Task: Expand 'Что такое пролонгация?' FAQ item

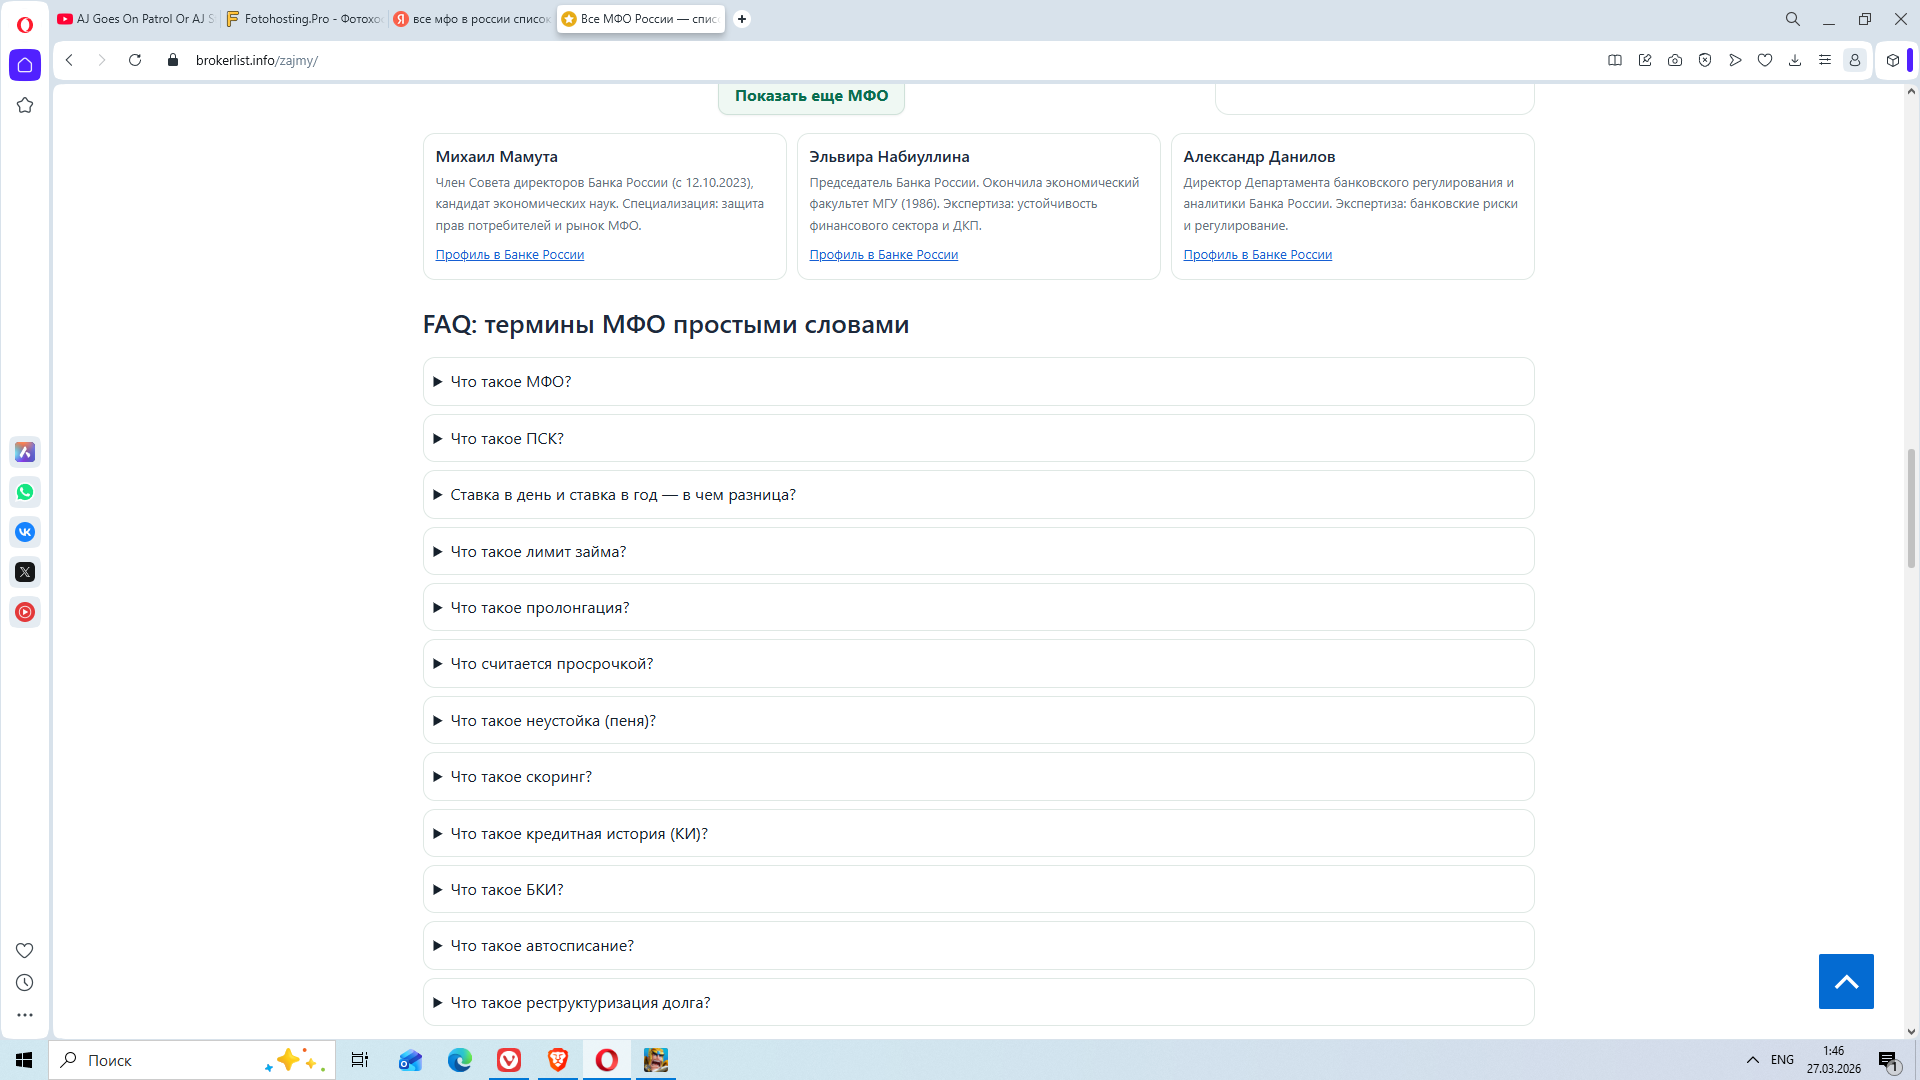Action: 540,608
